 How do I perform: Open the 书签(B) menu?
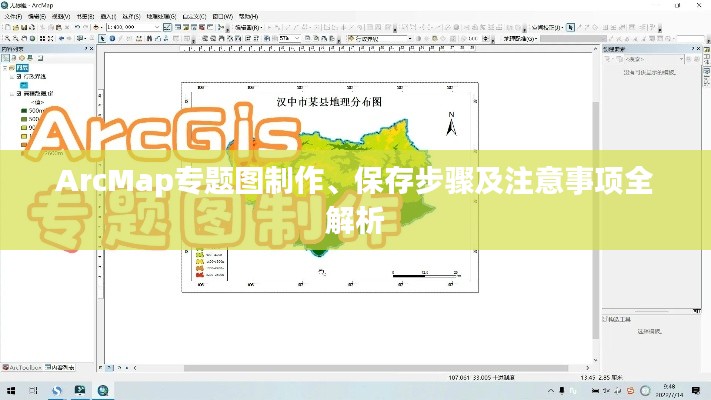pos(85,17)
